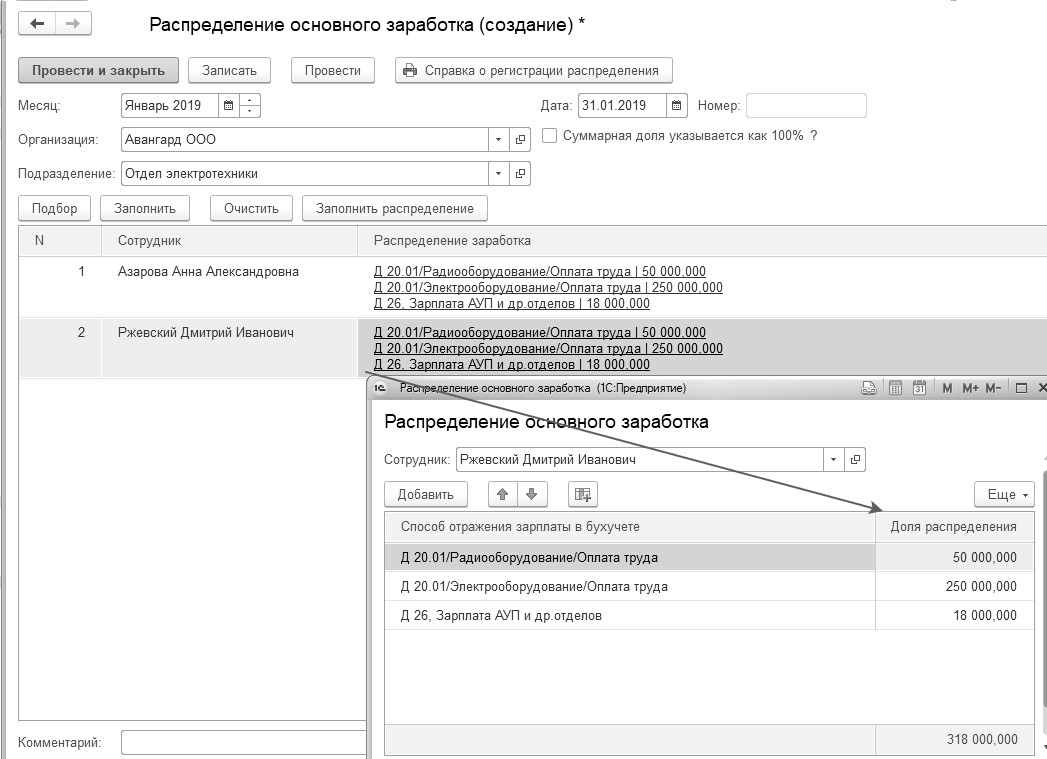Click the Провести button

click(x=333, y=70)
